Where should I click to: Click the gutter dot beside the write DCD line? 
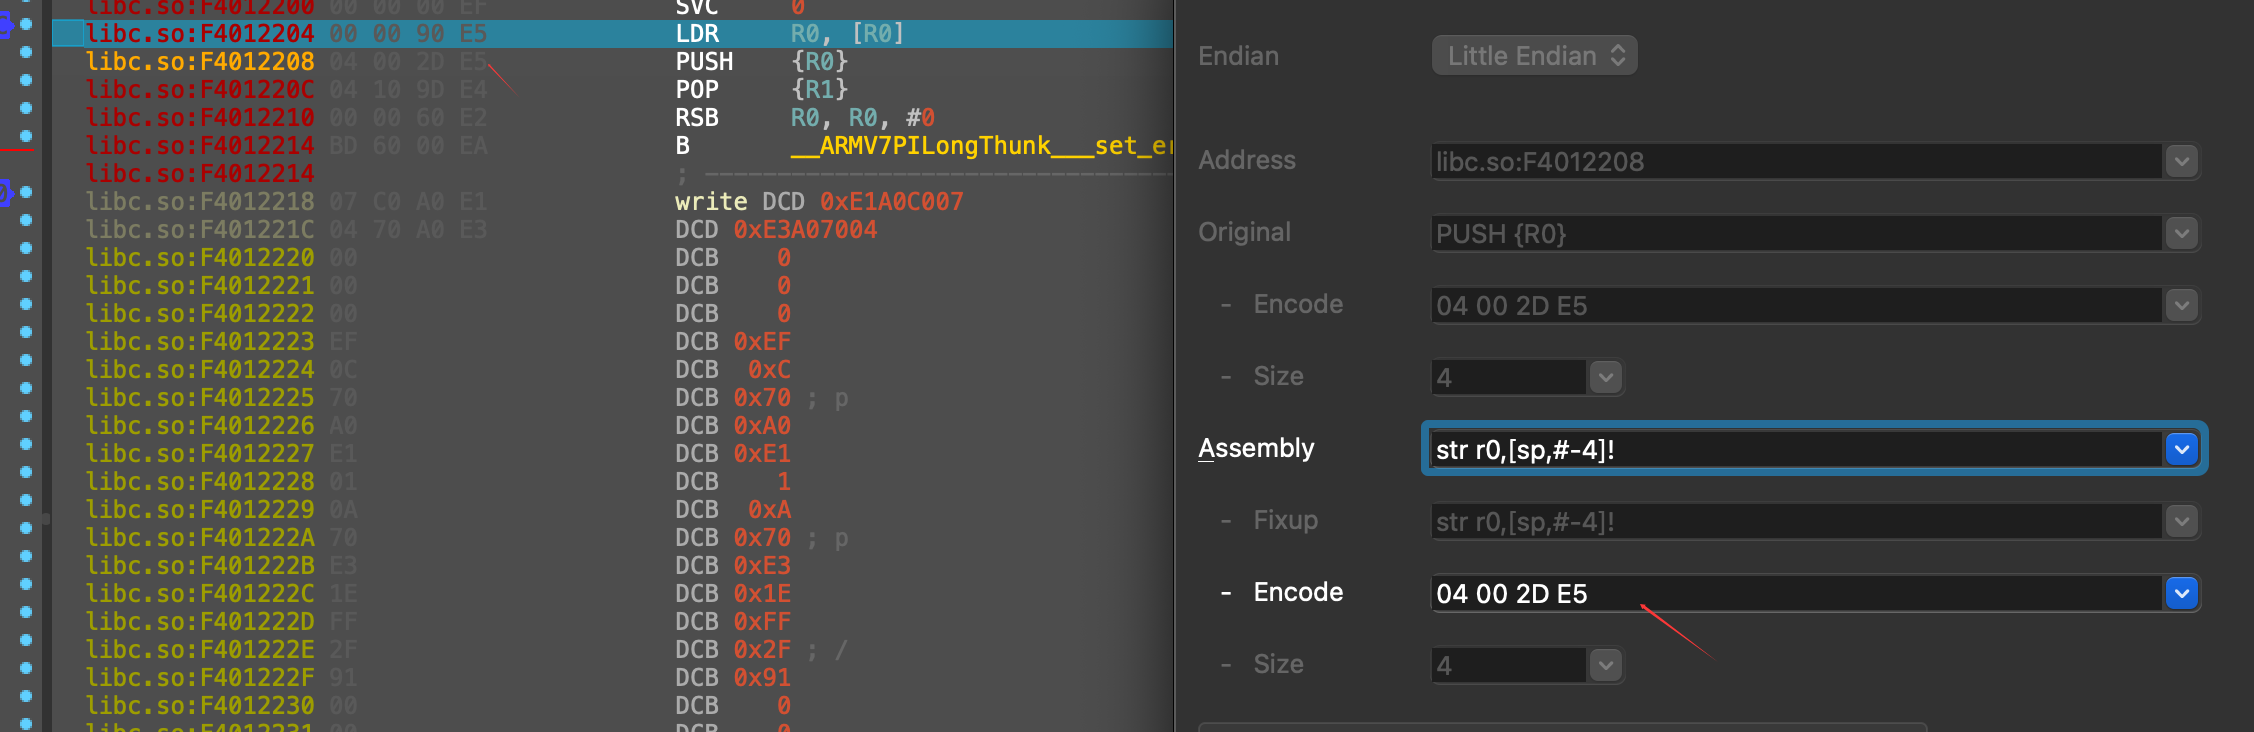coord(26,191)
